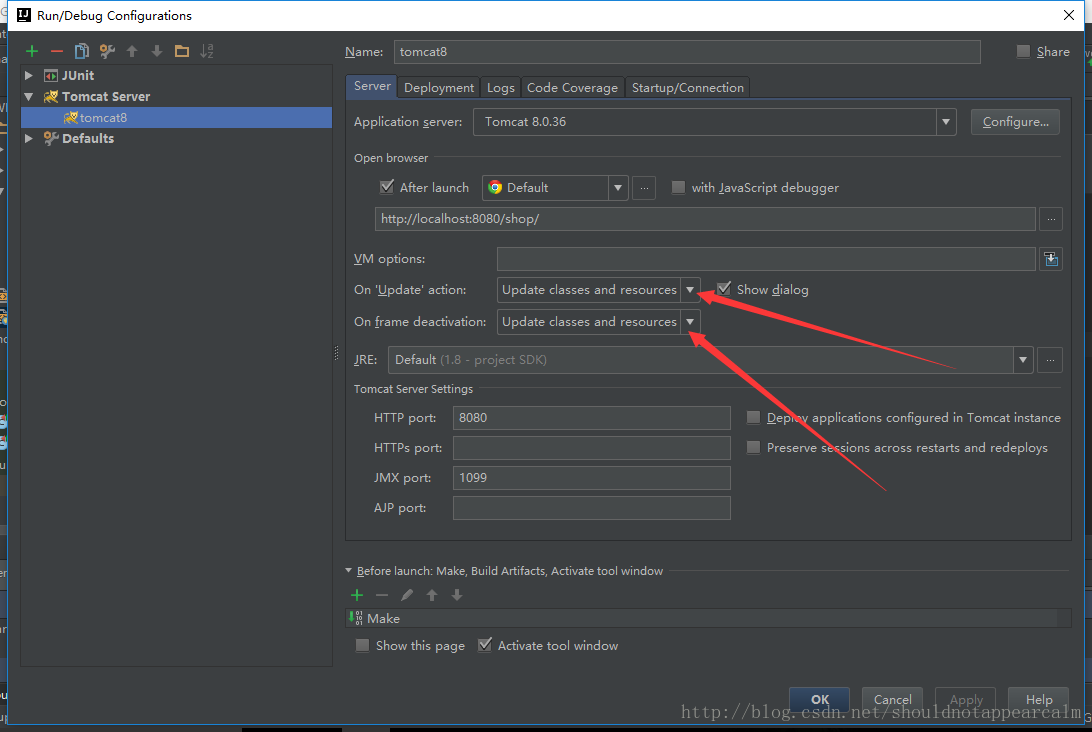The width and height of the screenshot is (1092, 732).
Task: Click the Defaults wrench icon in tree
Action: [x=51, y=138]
